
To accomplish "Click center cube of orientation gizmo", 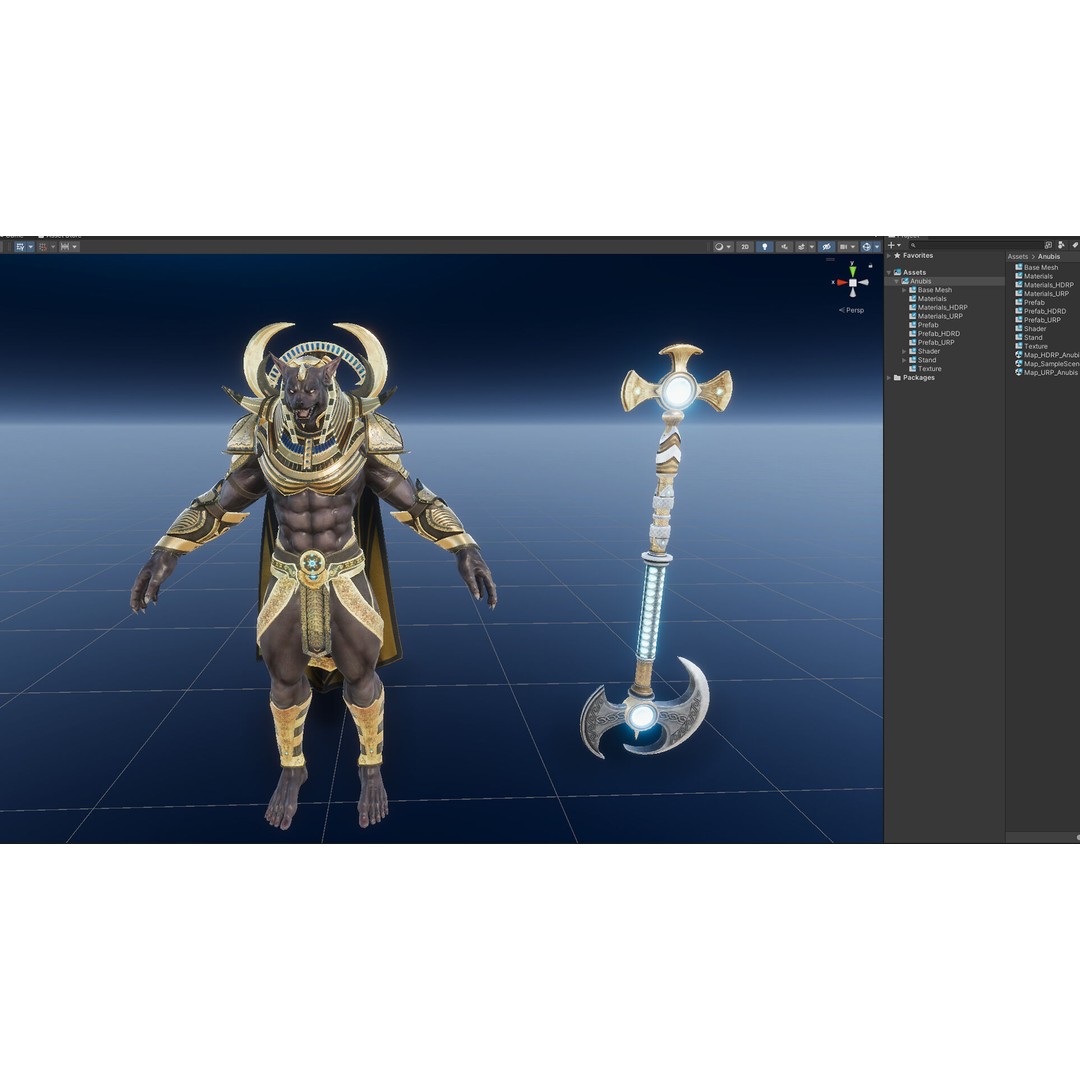I will click(x=853, y=282).
